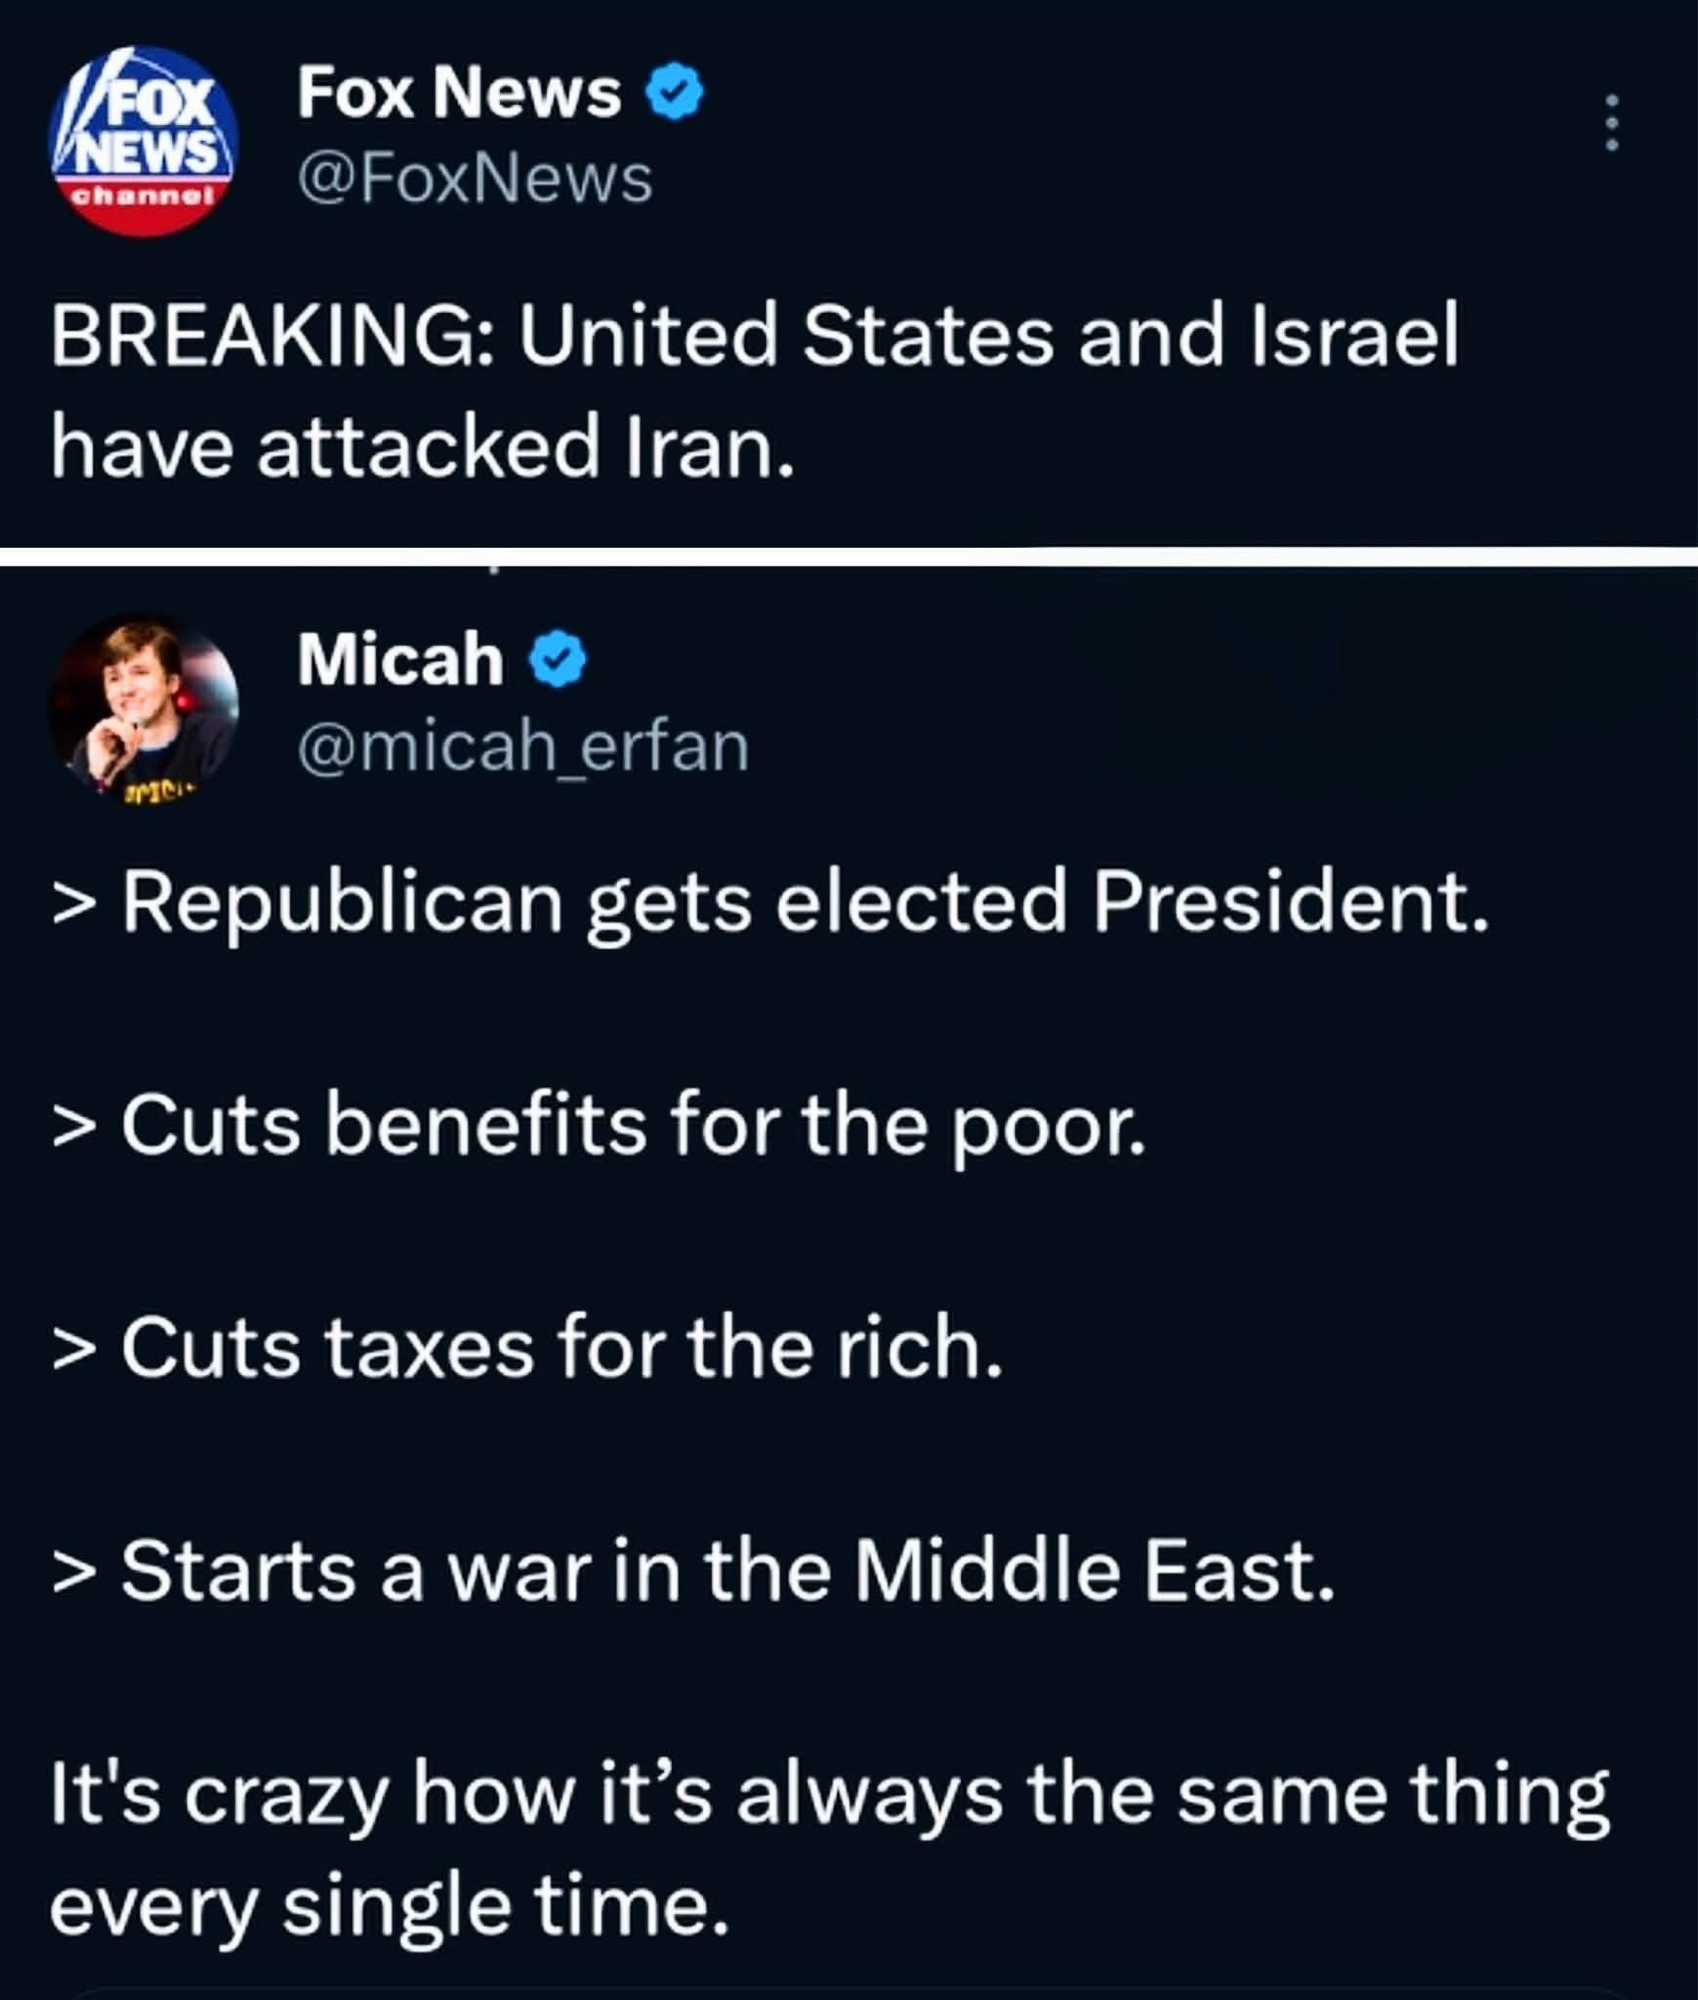Open Micah's profile photo
Viewport: 1698px width, 2000px height.
click(143, 706)
